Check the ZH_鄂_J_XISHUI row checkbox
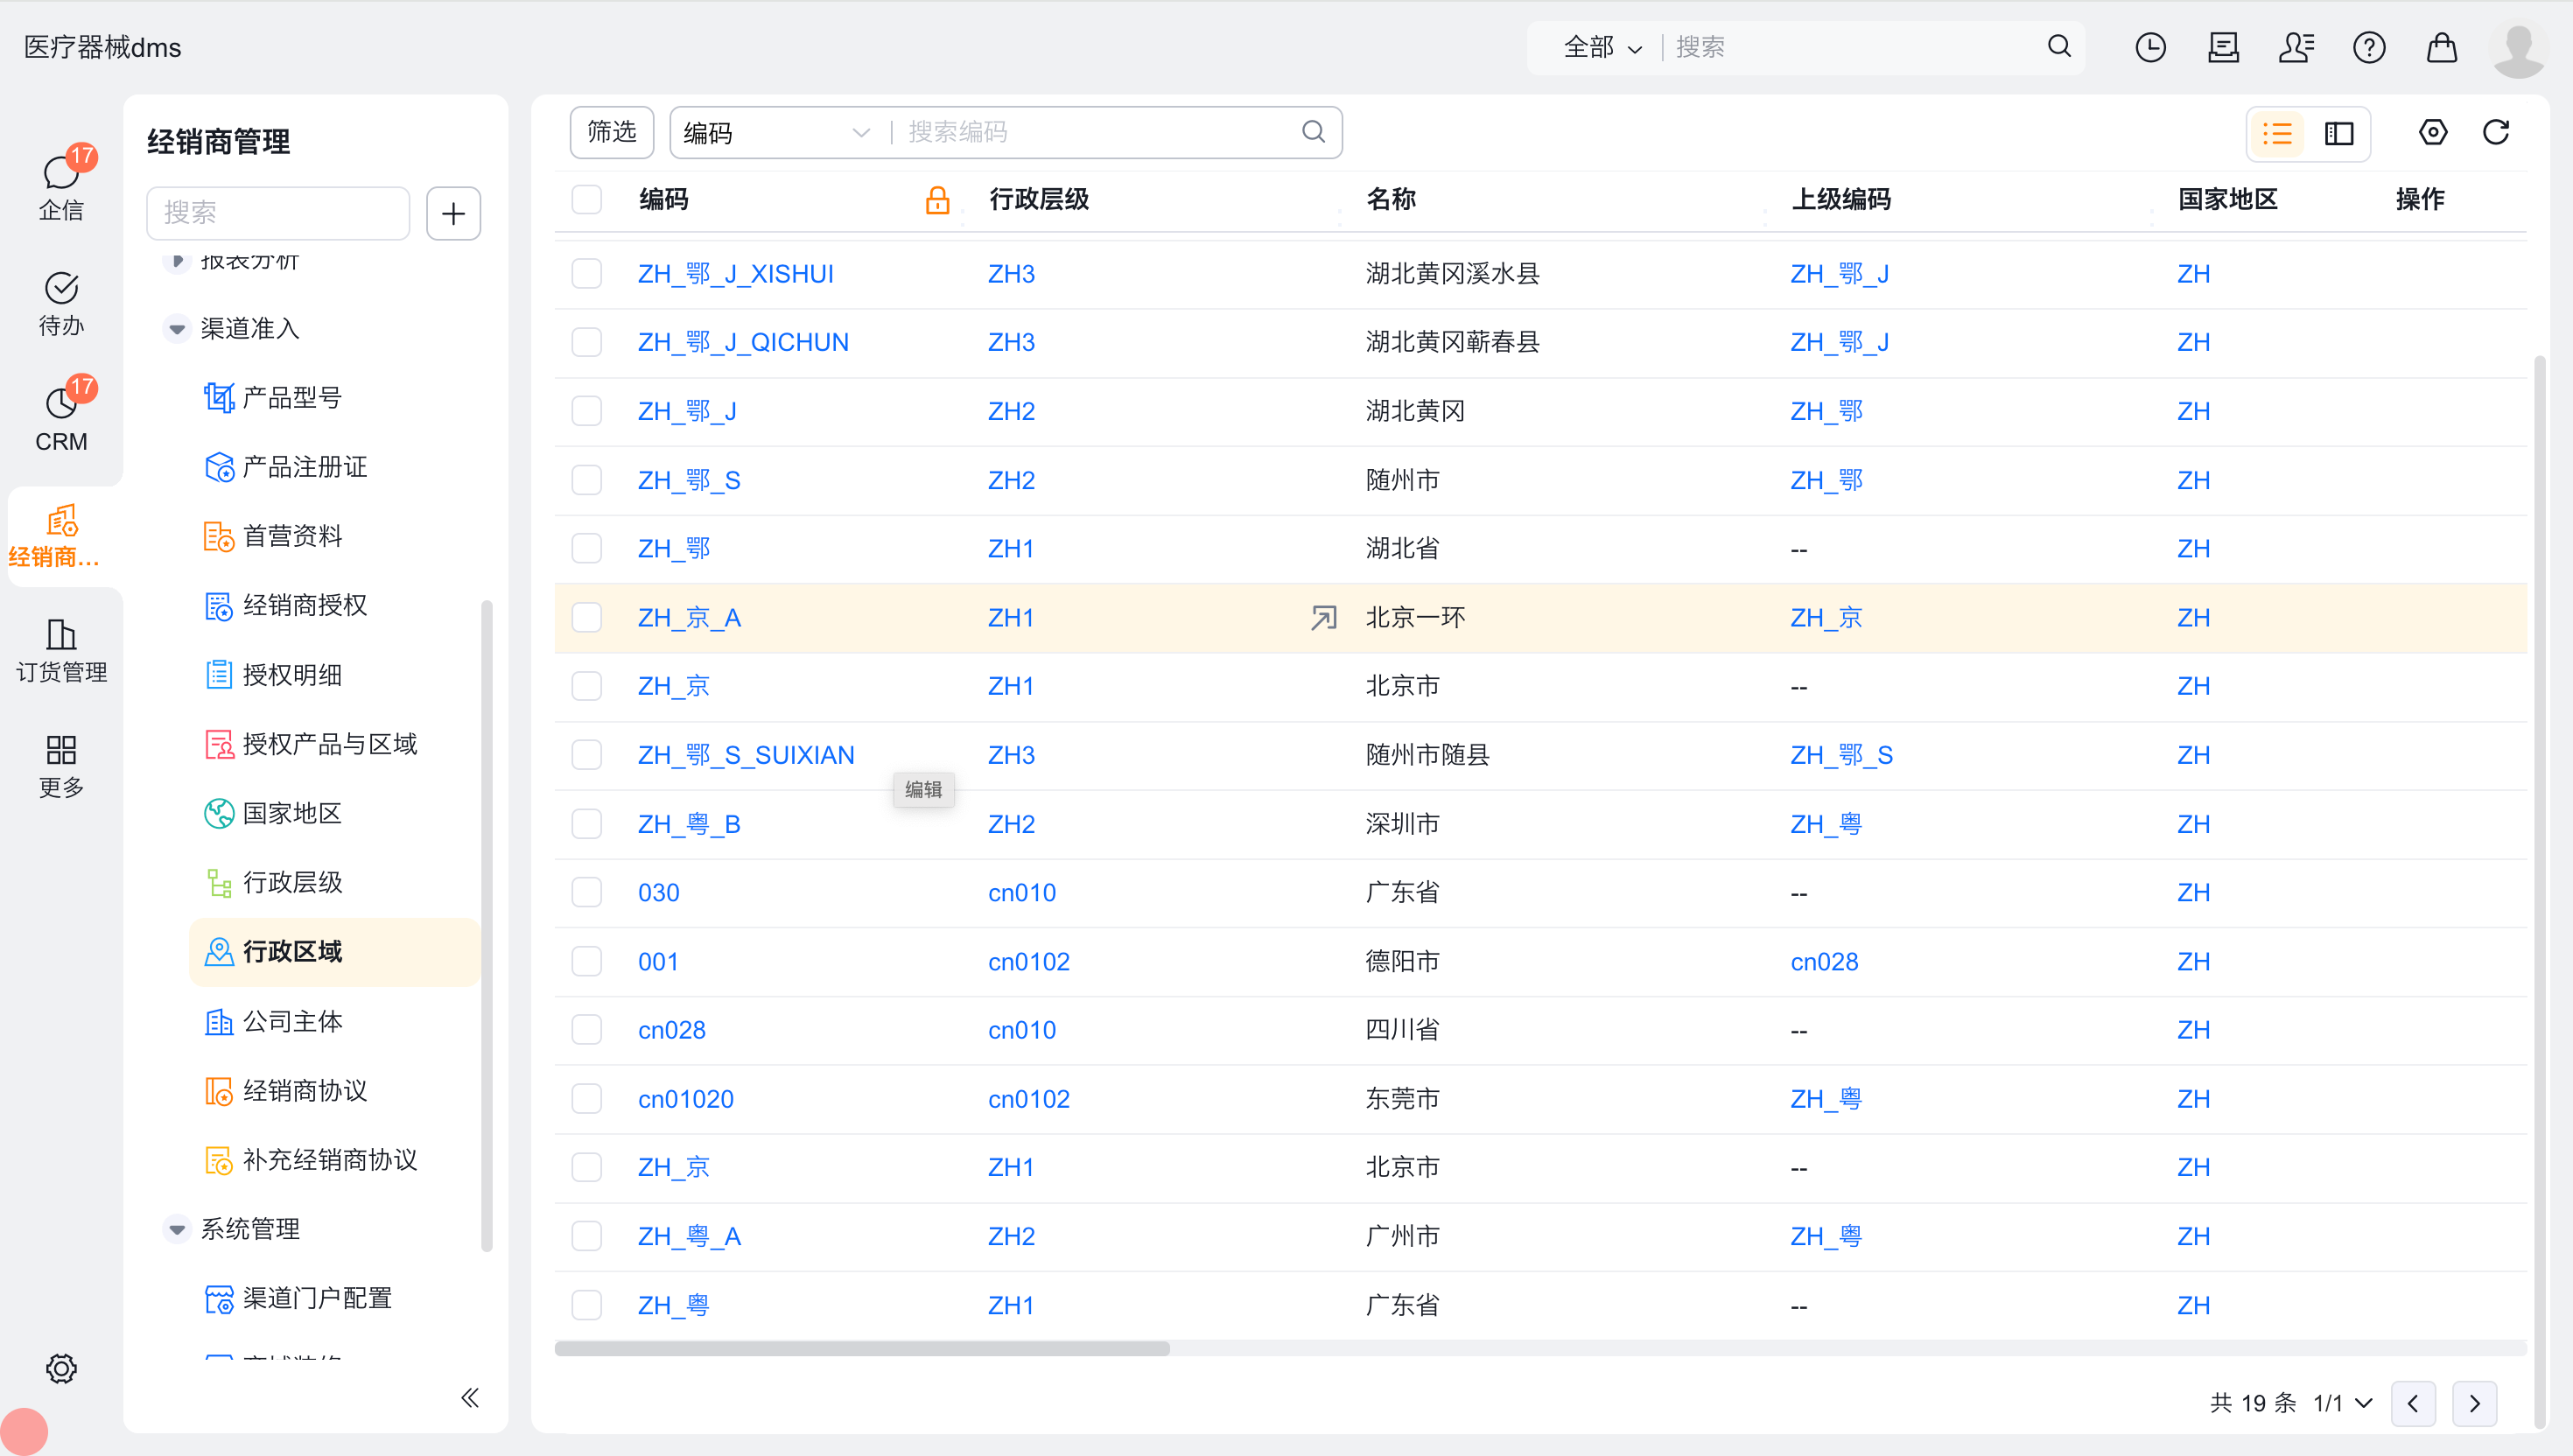This screenshot has width=2573, height=1456. 586,274
